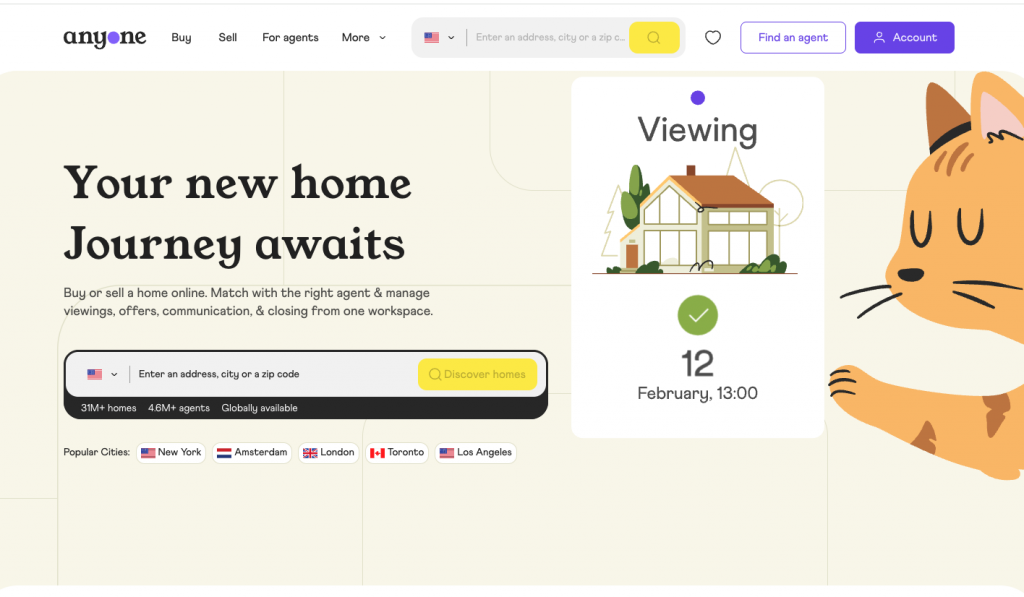This screenshot has width=1024, height=597.
Task: Click the green checkmark on Viewing card
Action: tap(697, 315)
